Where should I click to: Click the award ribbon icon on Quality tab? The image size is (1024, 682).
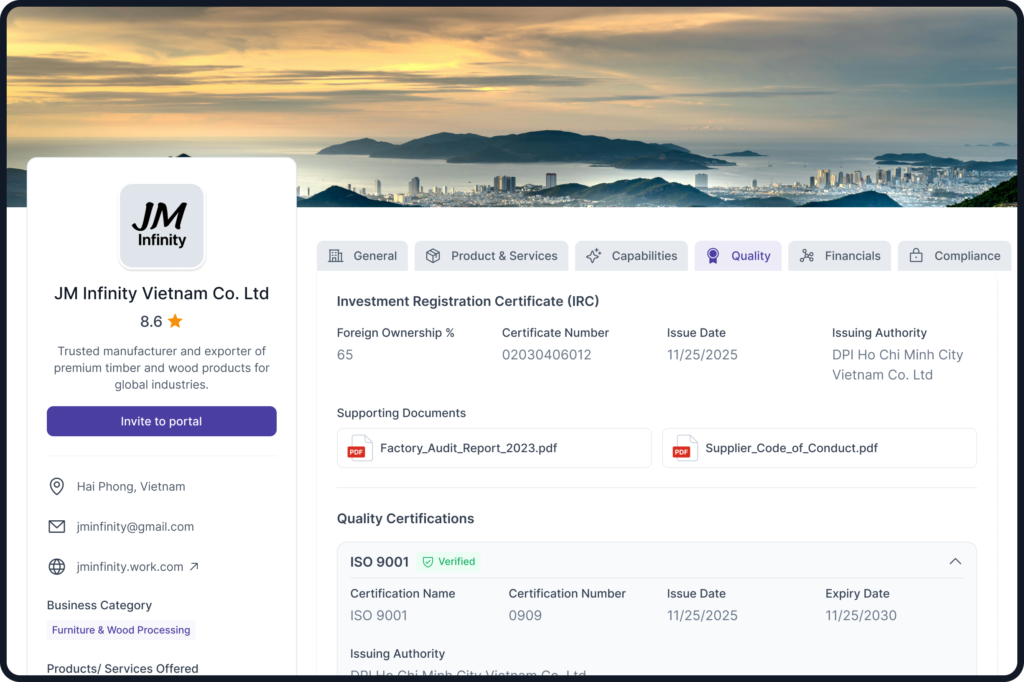tap(713, 256)
